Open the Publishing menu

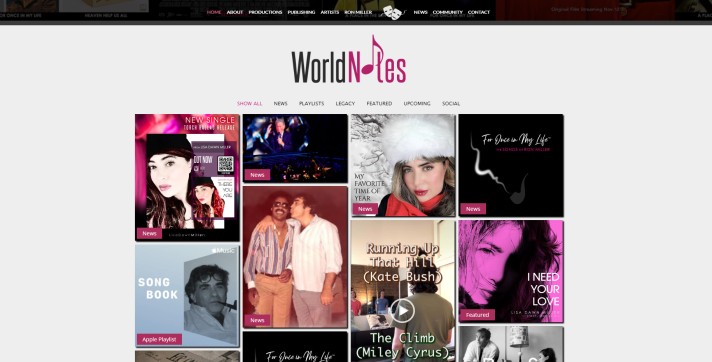tap(301, 12)
